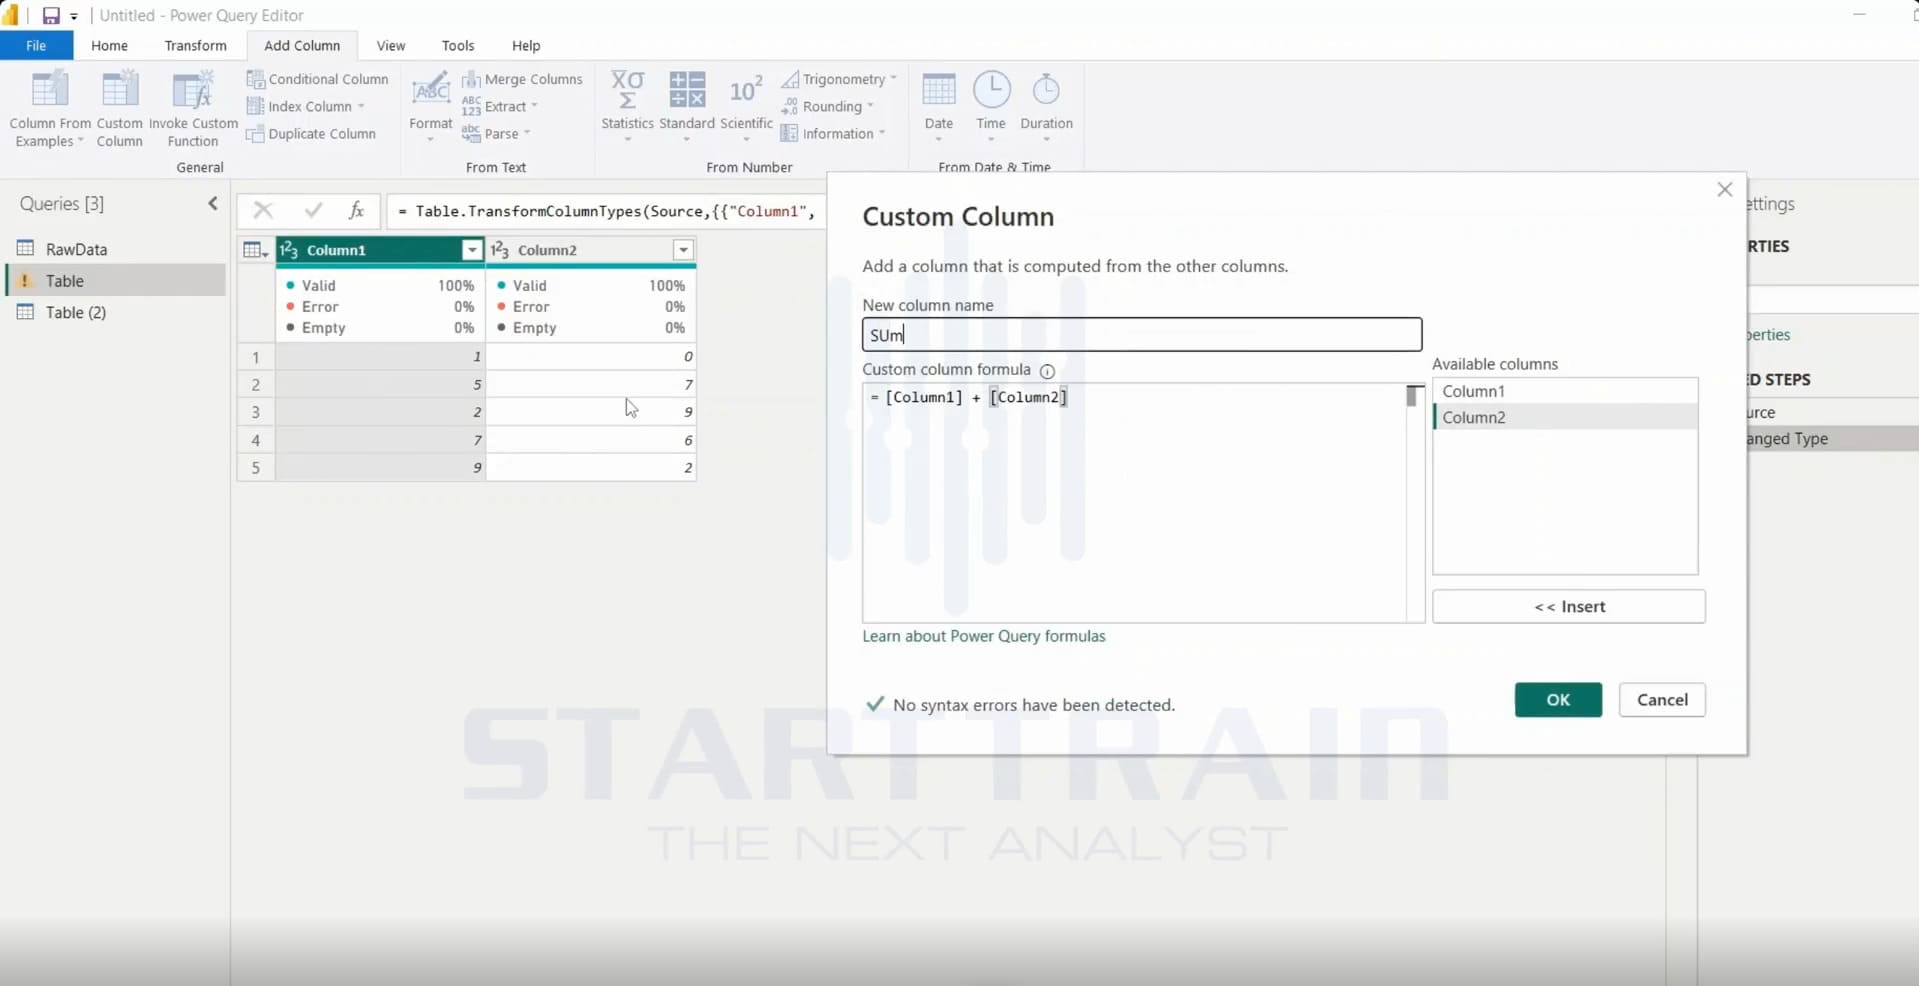The image size is (1919, 986).
Task: Collapse the Queries pane
Action: tap(213, 204)
